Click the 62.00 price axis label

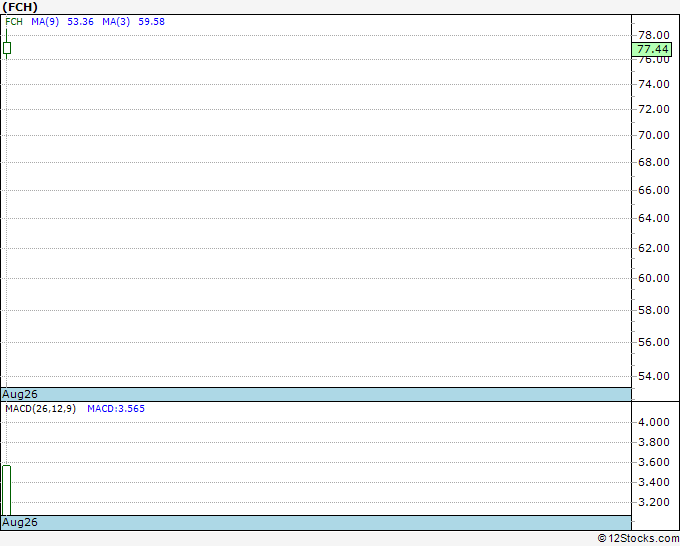click(x=654, y=248)
